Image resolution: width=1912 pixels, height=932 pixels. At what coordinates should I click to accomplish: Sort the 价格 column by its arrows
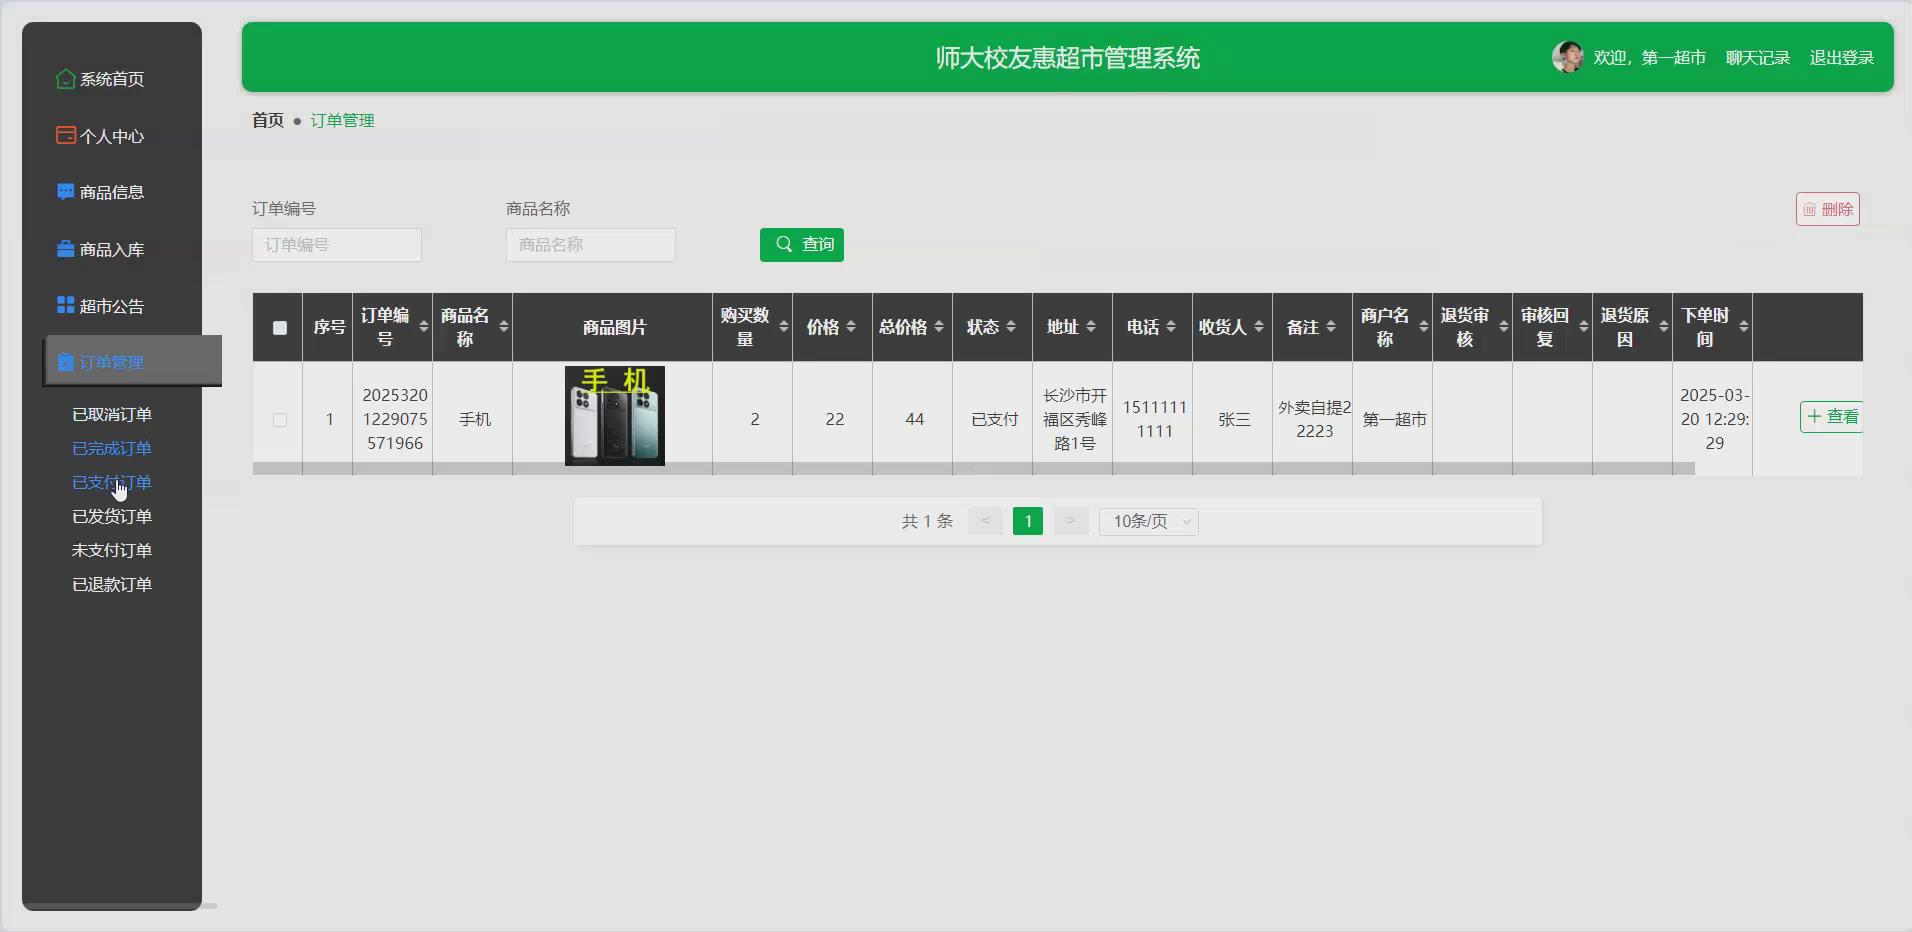[849, 327]
